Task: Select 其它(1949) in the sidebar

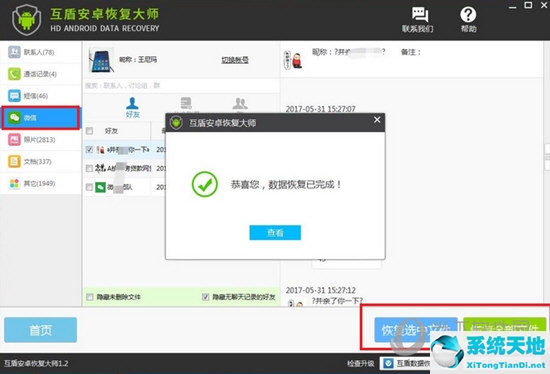Action: (40, 183)
